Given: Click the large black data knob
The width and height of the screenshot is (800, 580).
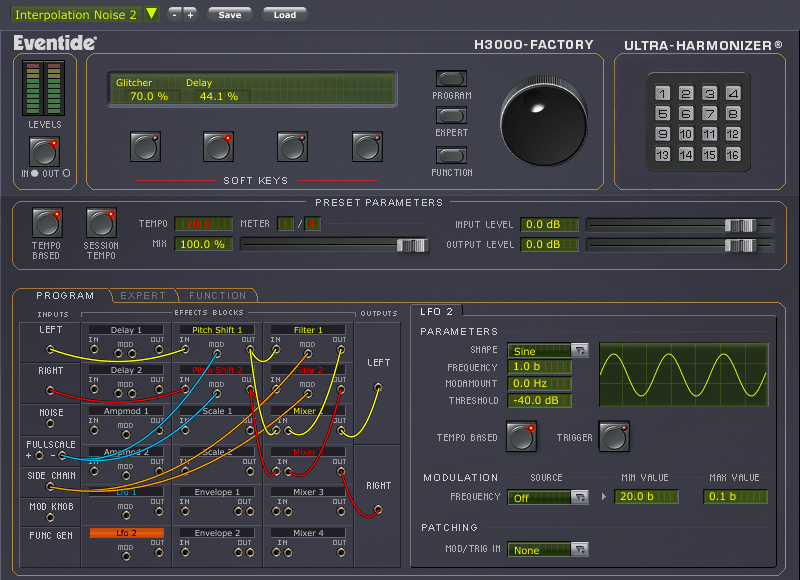Looking at the screenshot, I should (544, 122).
